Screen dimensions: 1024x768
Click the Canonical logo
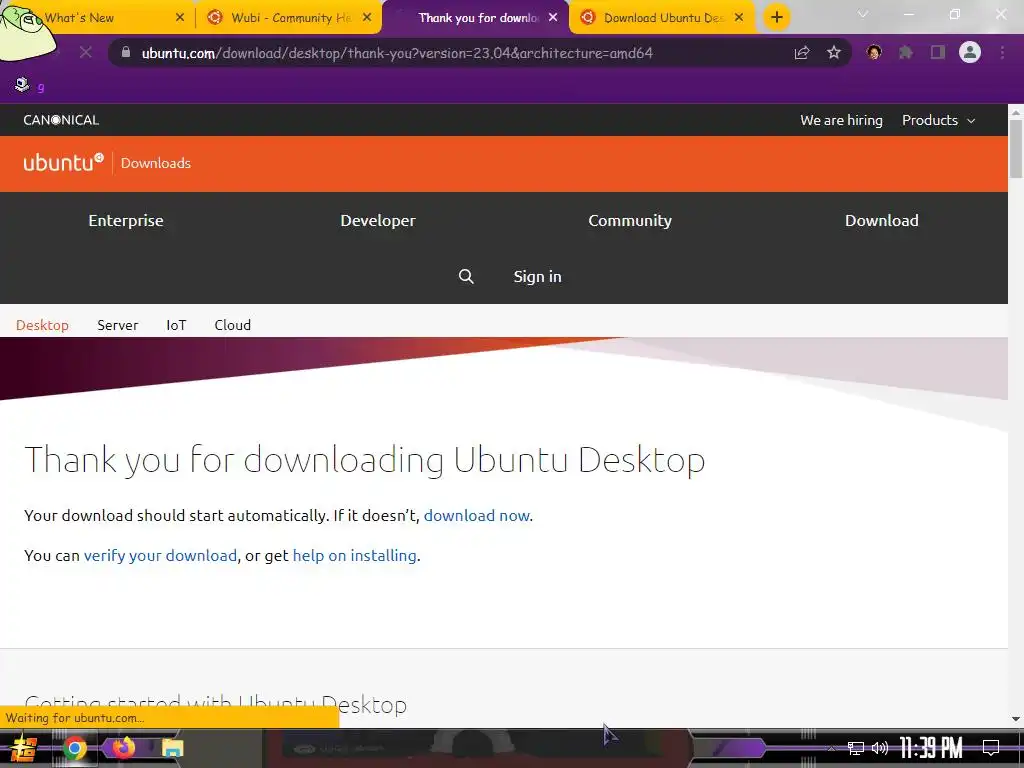pyautogui.click(x=61, y=120)
